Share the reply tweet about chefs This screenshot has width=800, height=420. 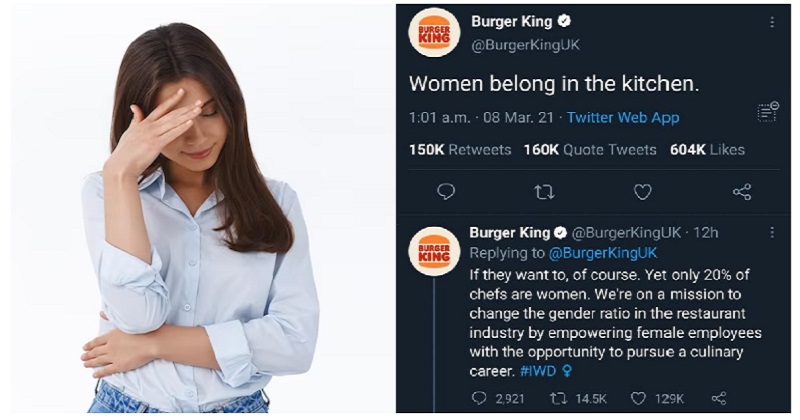(719, 399)
